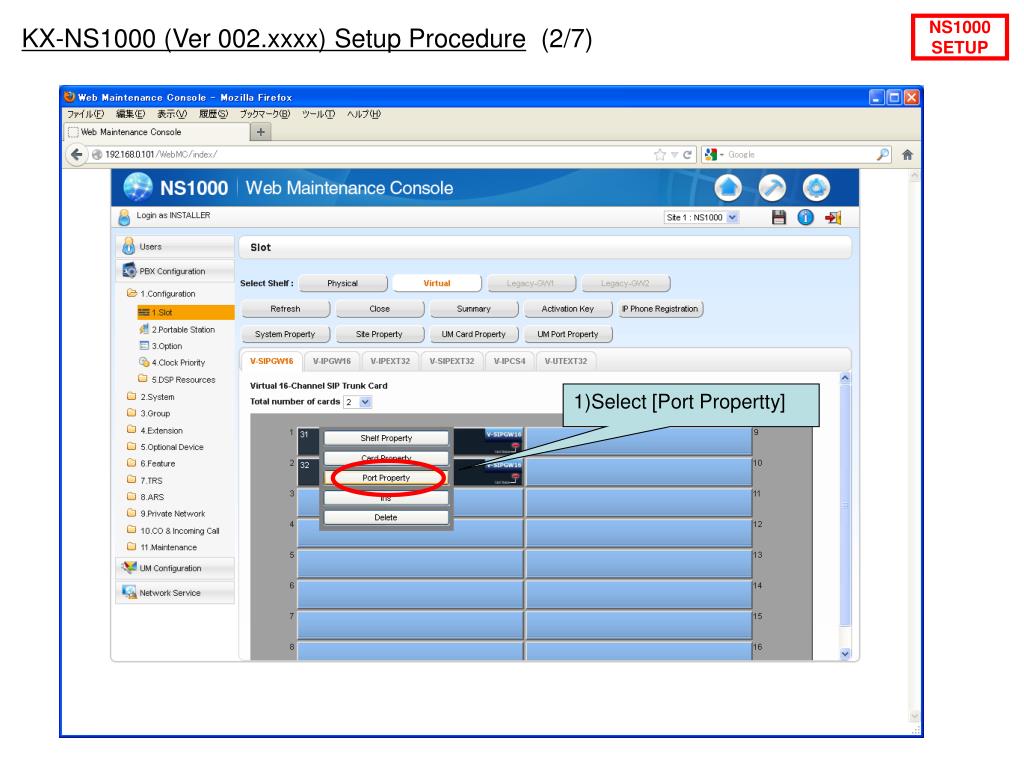Choose Port Property in popup menu
Viewport: 1024px width, 768px height.
click(x=386, y=478)
